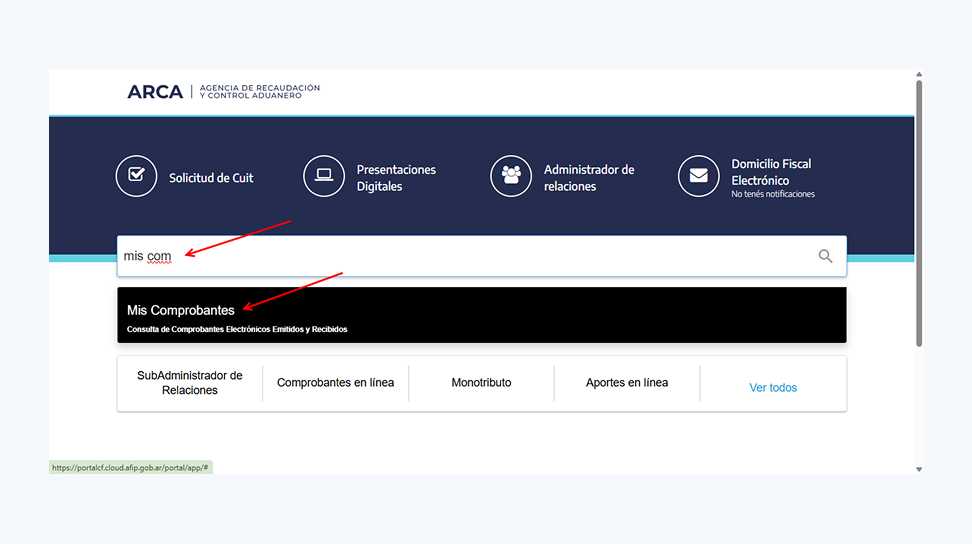Image resolution: width=972 pixels, height=544 pixels.
Task: Click the page's vertical scrollbar thumb
Action: (x=919, y=213)
